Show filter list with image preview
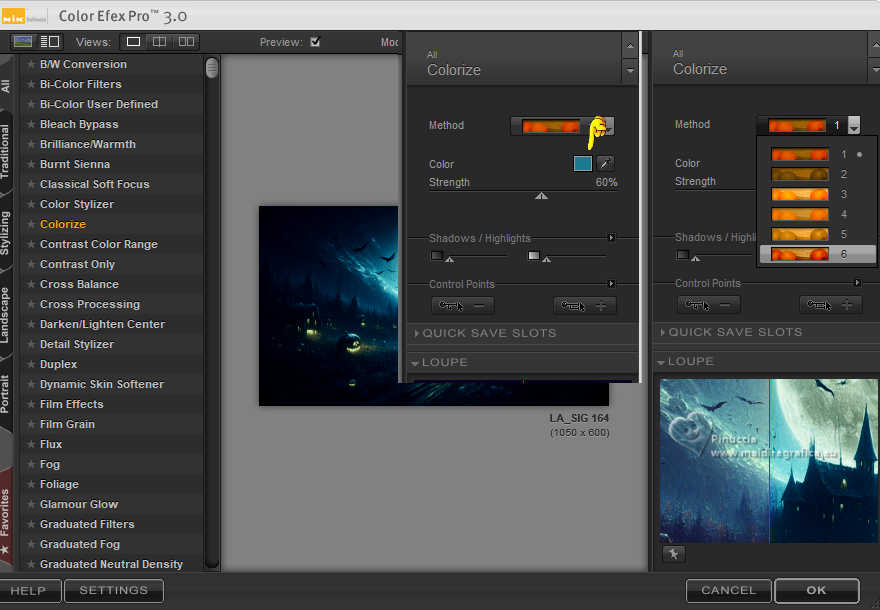The height and width of the screenshot is (610, 880). click(x=50, y=42)
